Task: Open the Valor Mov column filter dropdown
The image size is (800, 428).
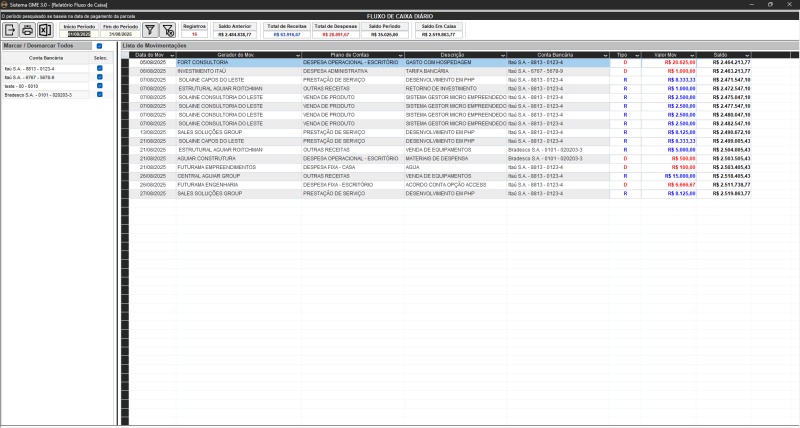Action: click(x=693, y=54)
